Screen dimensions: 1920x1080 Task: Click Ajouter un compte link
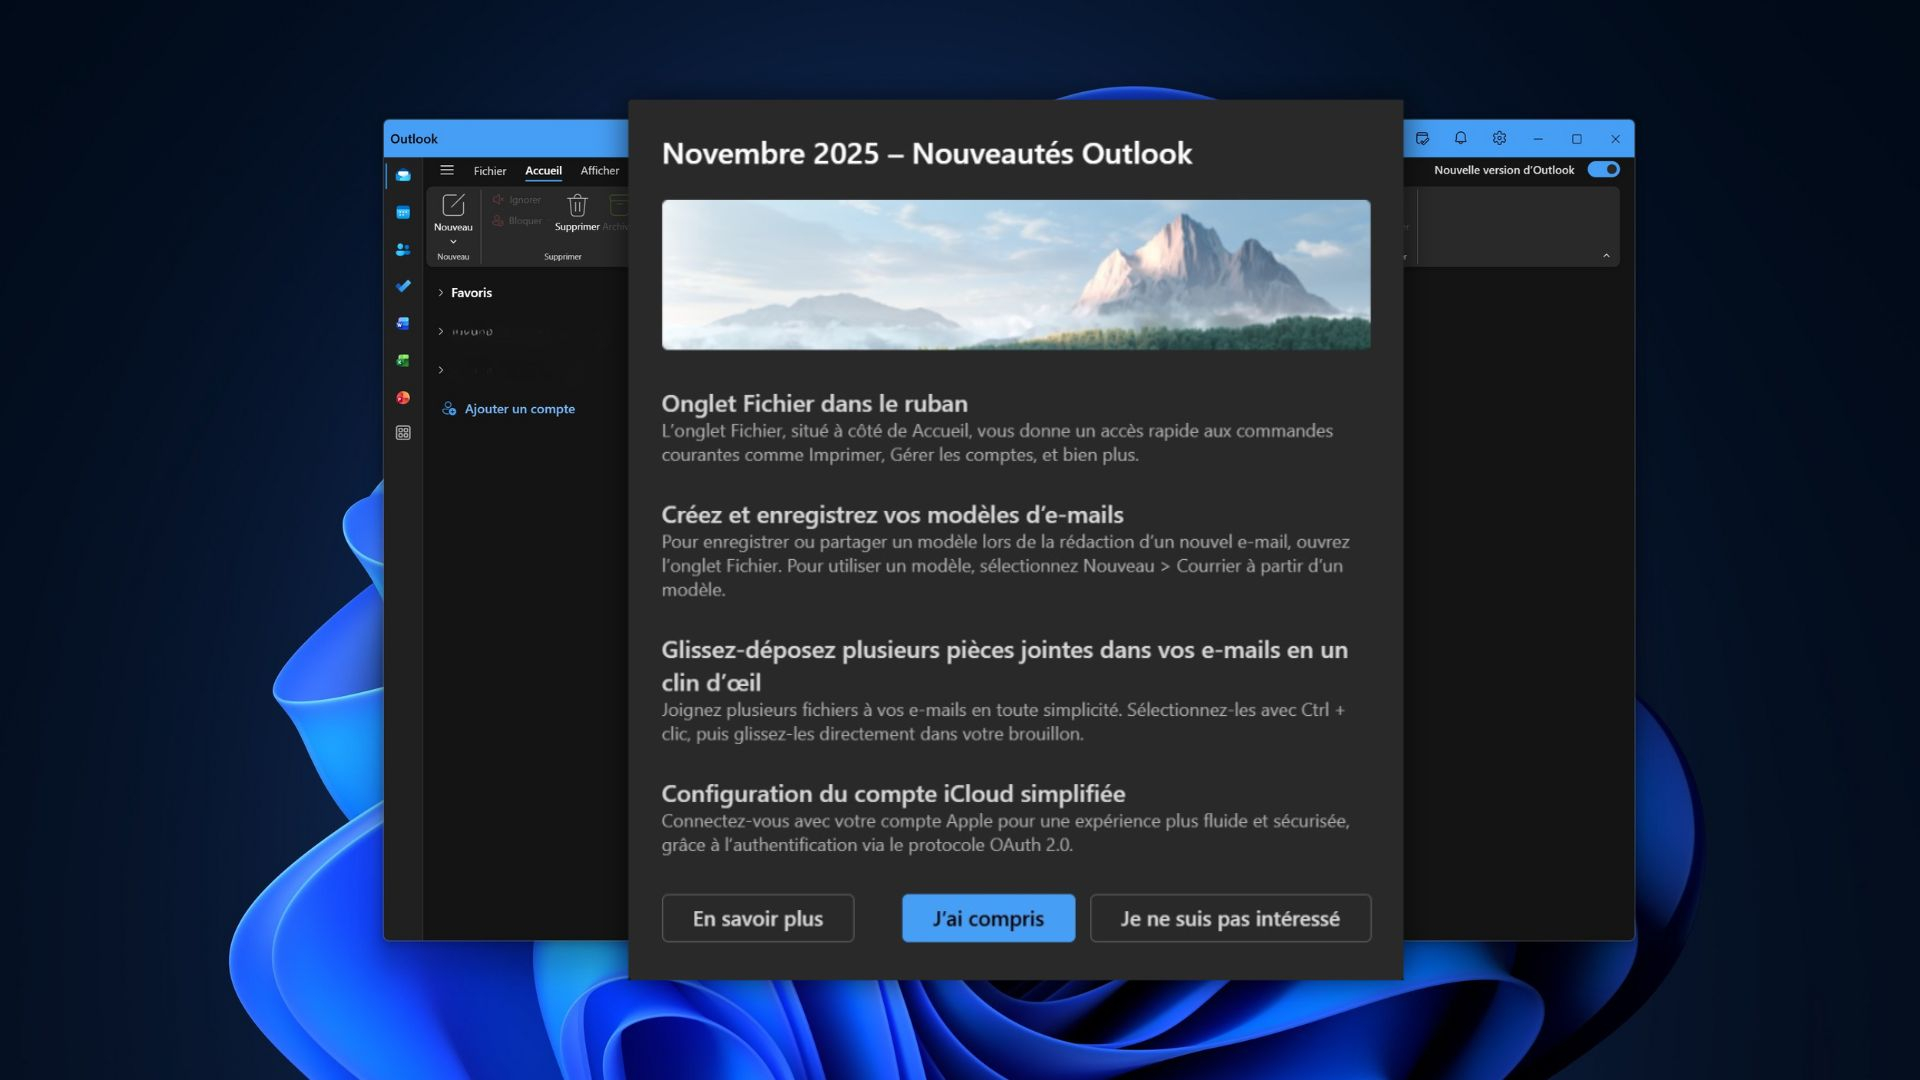[519, 408]
